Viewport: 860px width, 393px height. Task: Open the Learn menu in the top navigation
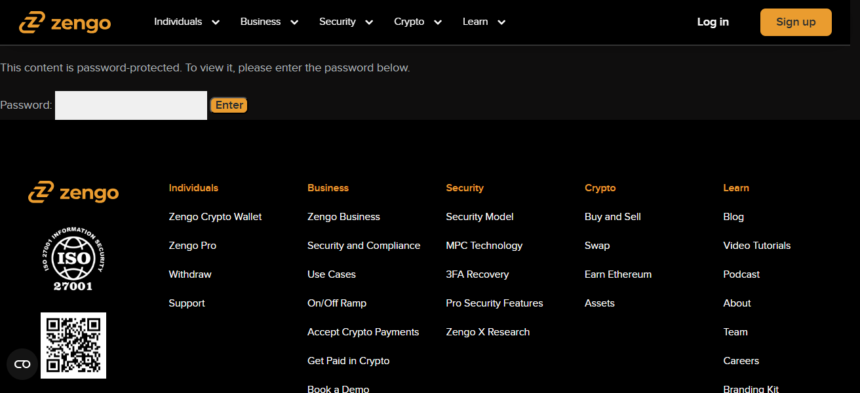pyautogui.click(x=475, y=22)
